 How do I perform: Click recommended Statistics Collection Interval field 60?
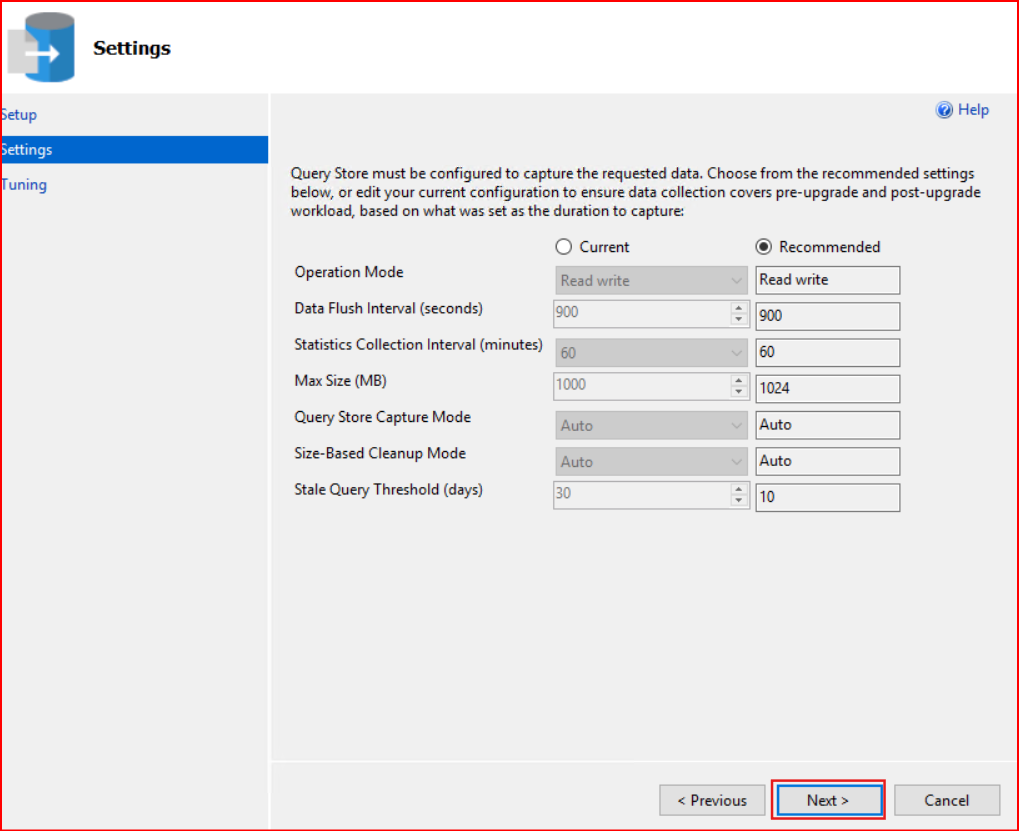[827, 352]
